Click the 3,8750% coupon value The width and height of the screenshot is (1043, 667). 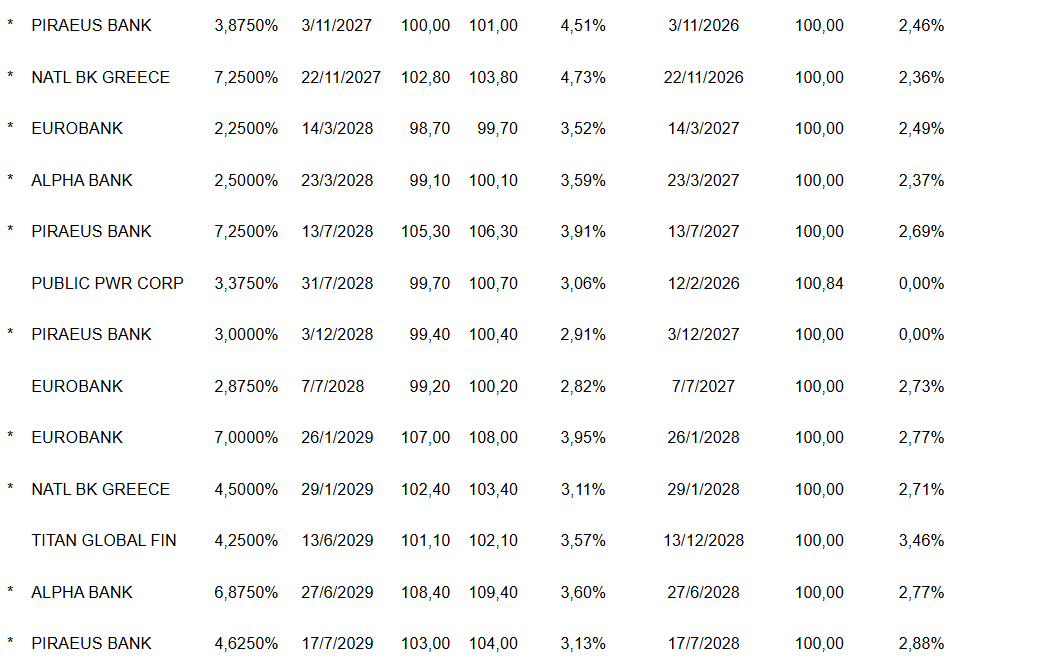point(246,25)
